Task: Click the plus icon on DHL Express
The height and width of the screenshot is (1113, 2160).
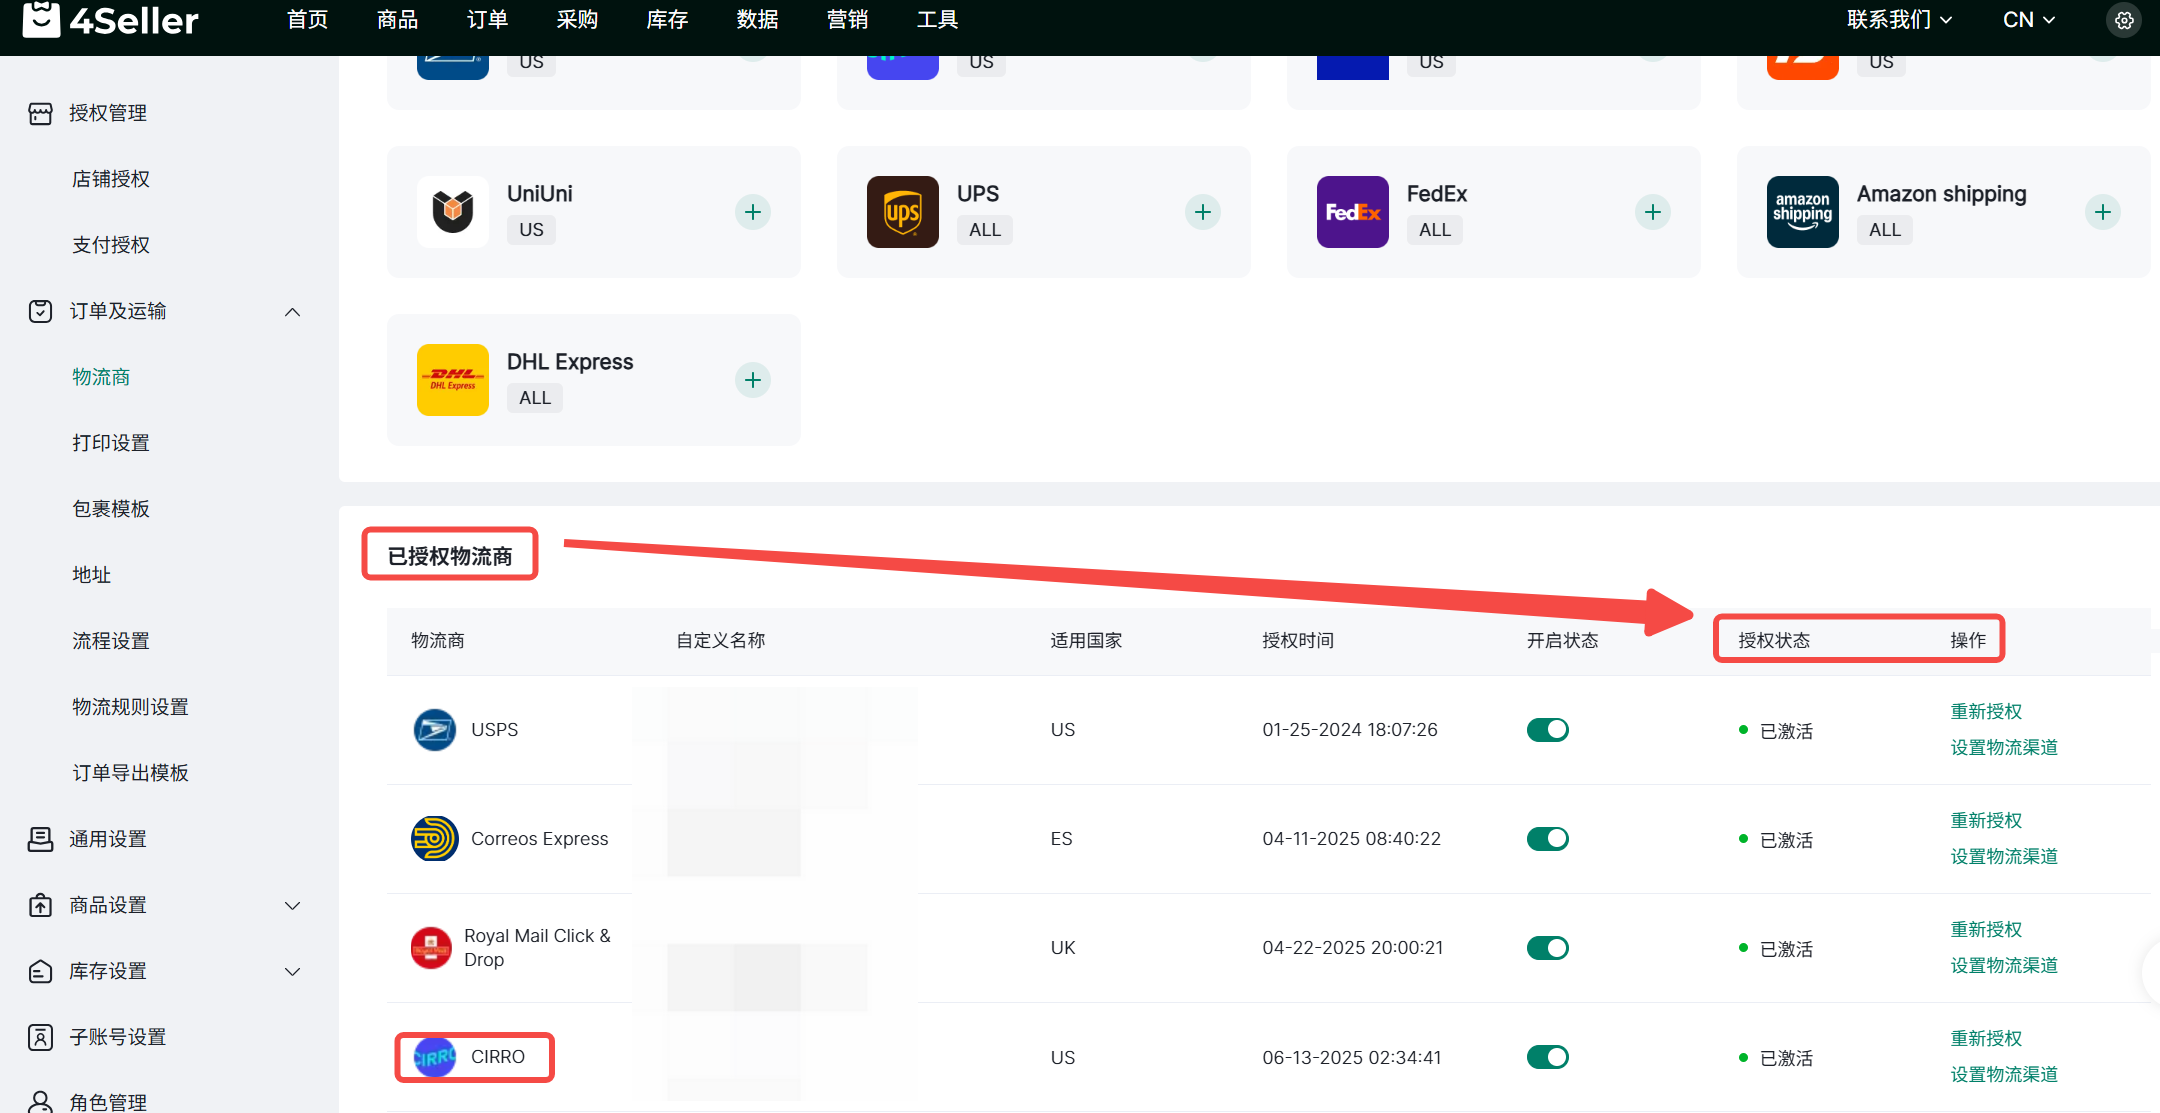Action: click(753, 380)
